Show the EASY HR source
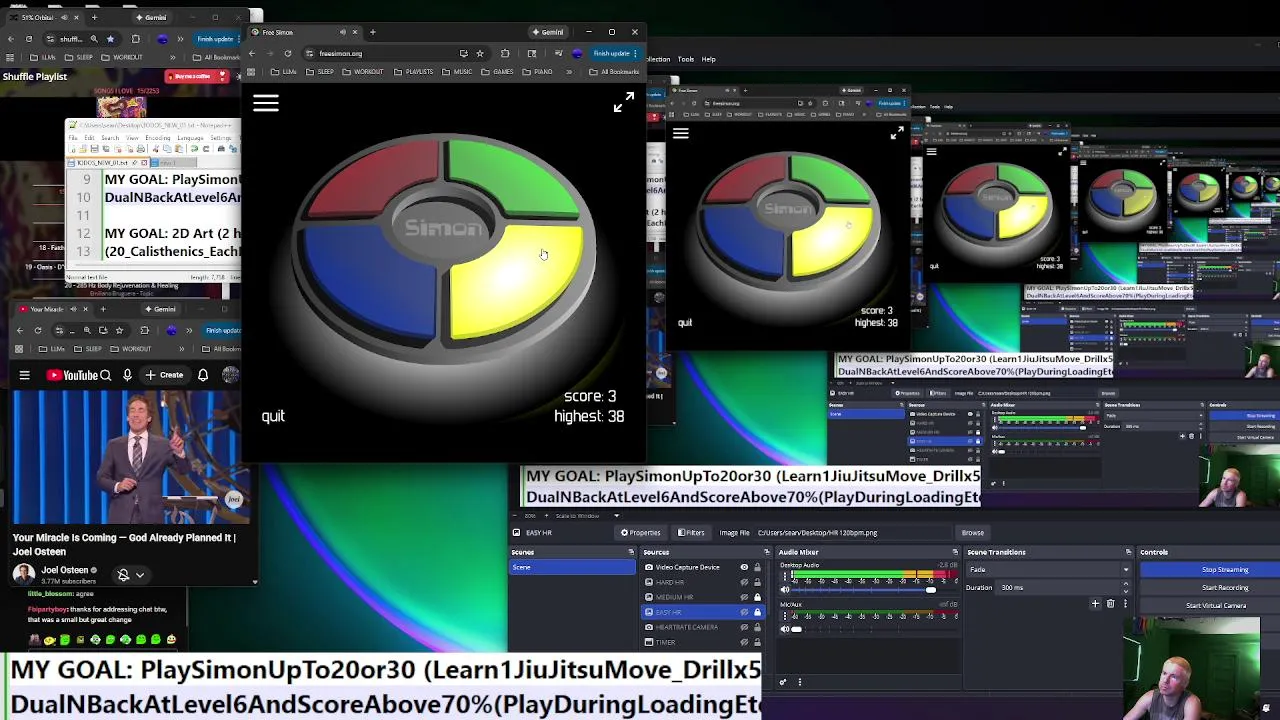The width and height of the screenshot is (1280, 720). pyautogui.click(x=744, y=612)
